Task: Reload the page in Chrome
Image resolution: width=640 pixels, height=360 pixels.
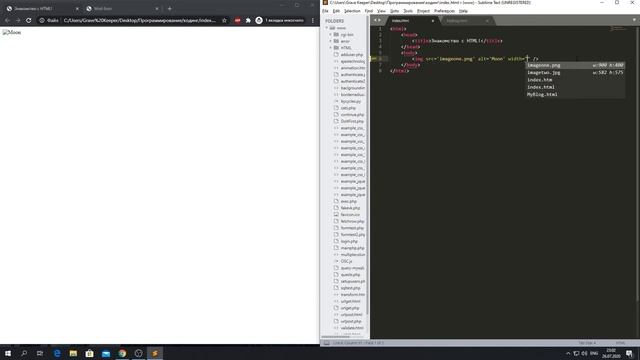Action: click(29, 20)
